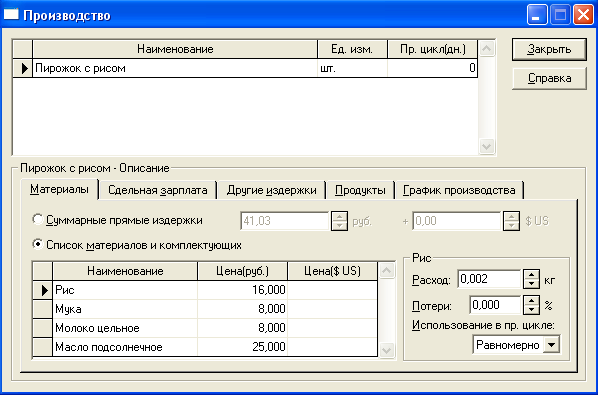The image size is (598, 395).
Task: Click the 16,000 price cell
Action: 242,290
